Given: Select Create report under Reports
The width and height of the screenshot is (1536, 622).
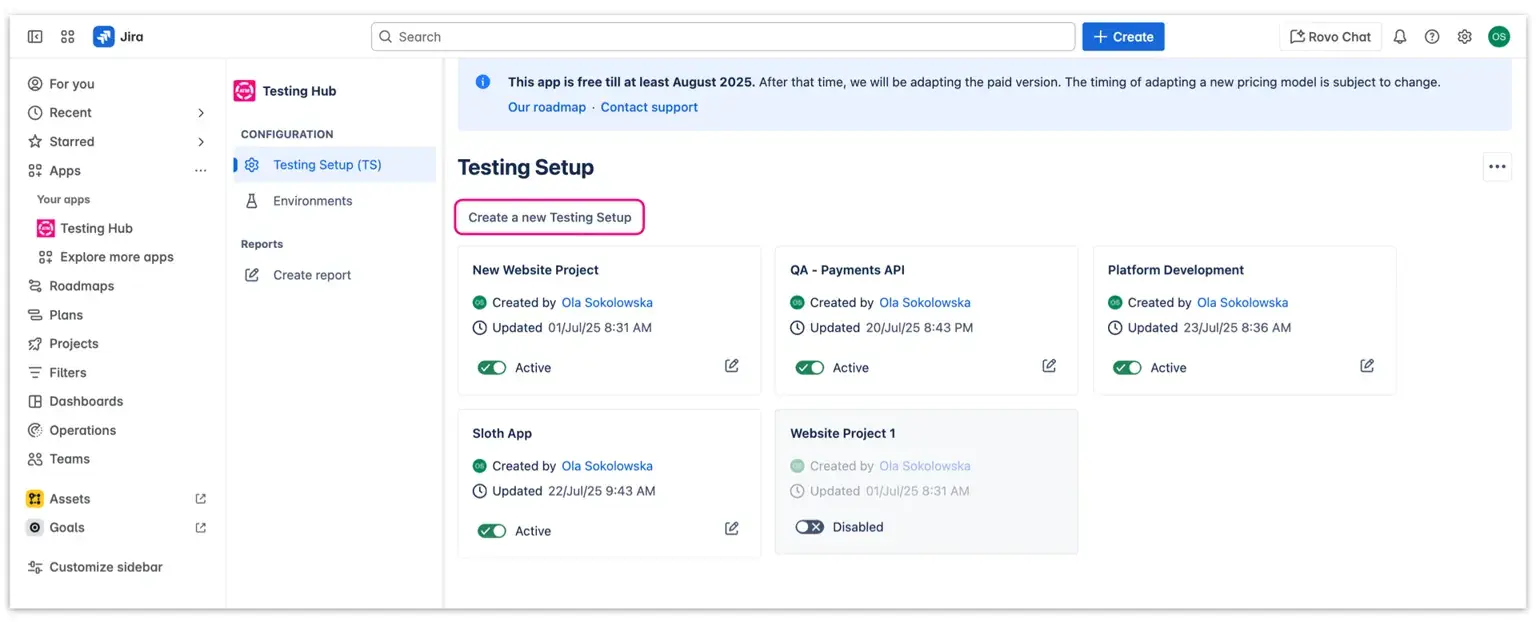Looking at the screenshot, I should coord(311,274).
